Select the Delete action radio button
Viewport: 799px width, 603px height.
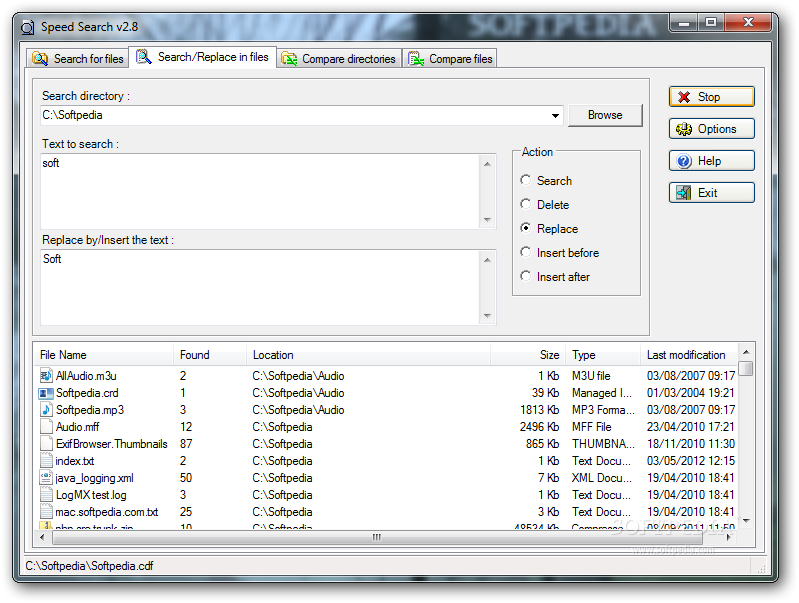[x=525, y=204]
